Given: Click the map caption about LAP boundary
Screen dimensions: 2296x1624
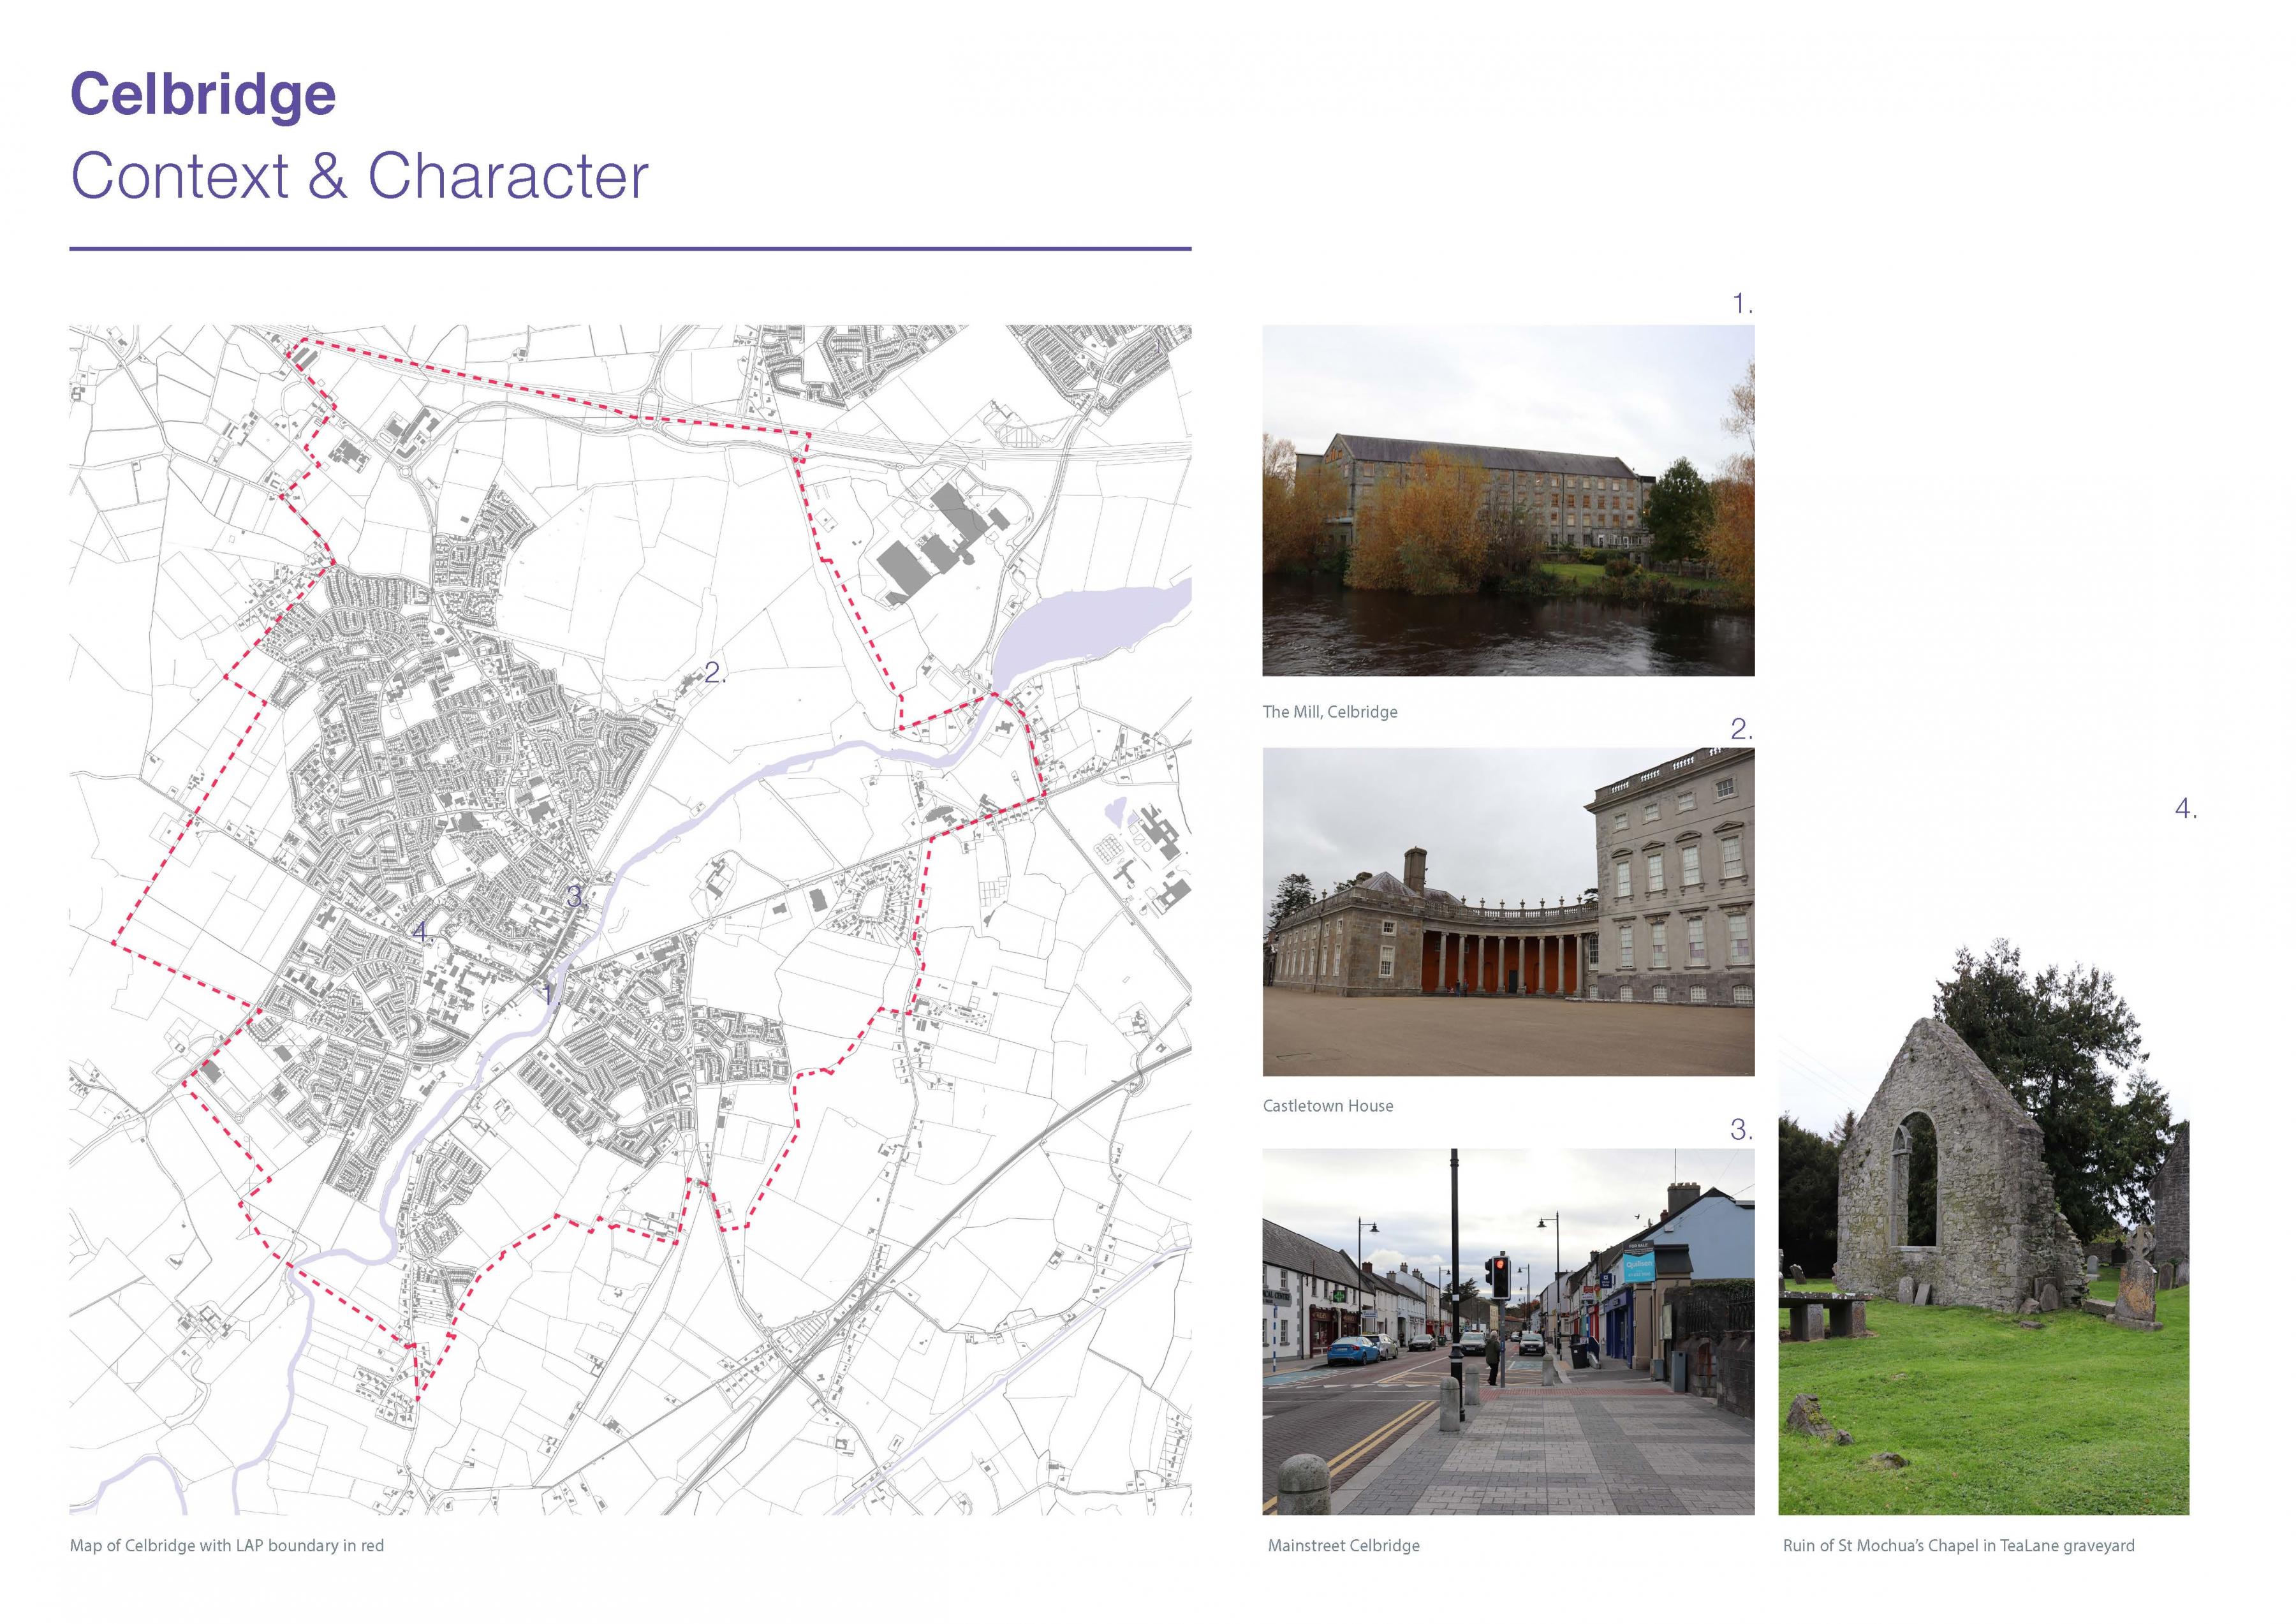Looking at the screenshot, I should (x=227, y=1546).
